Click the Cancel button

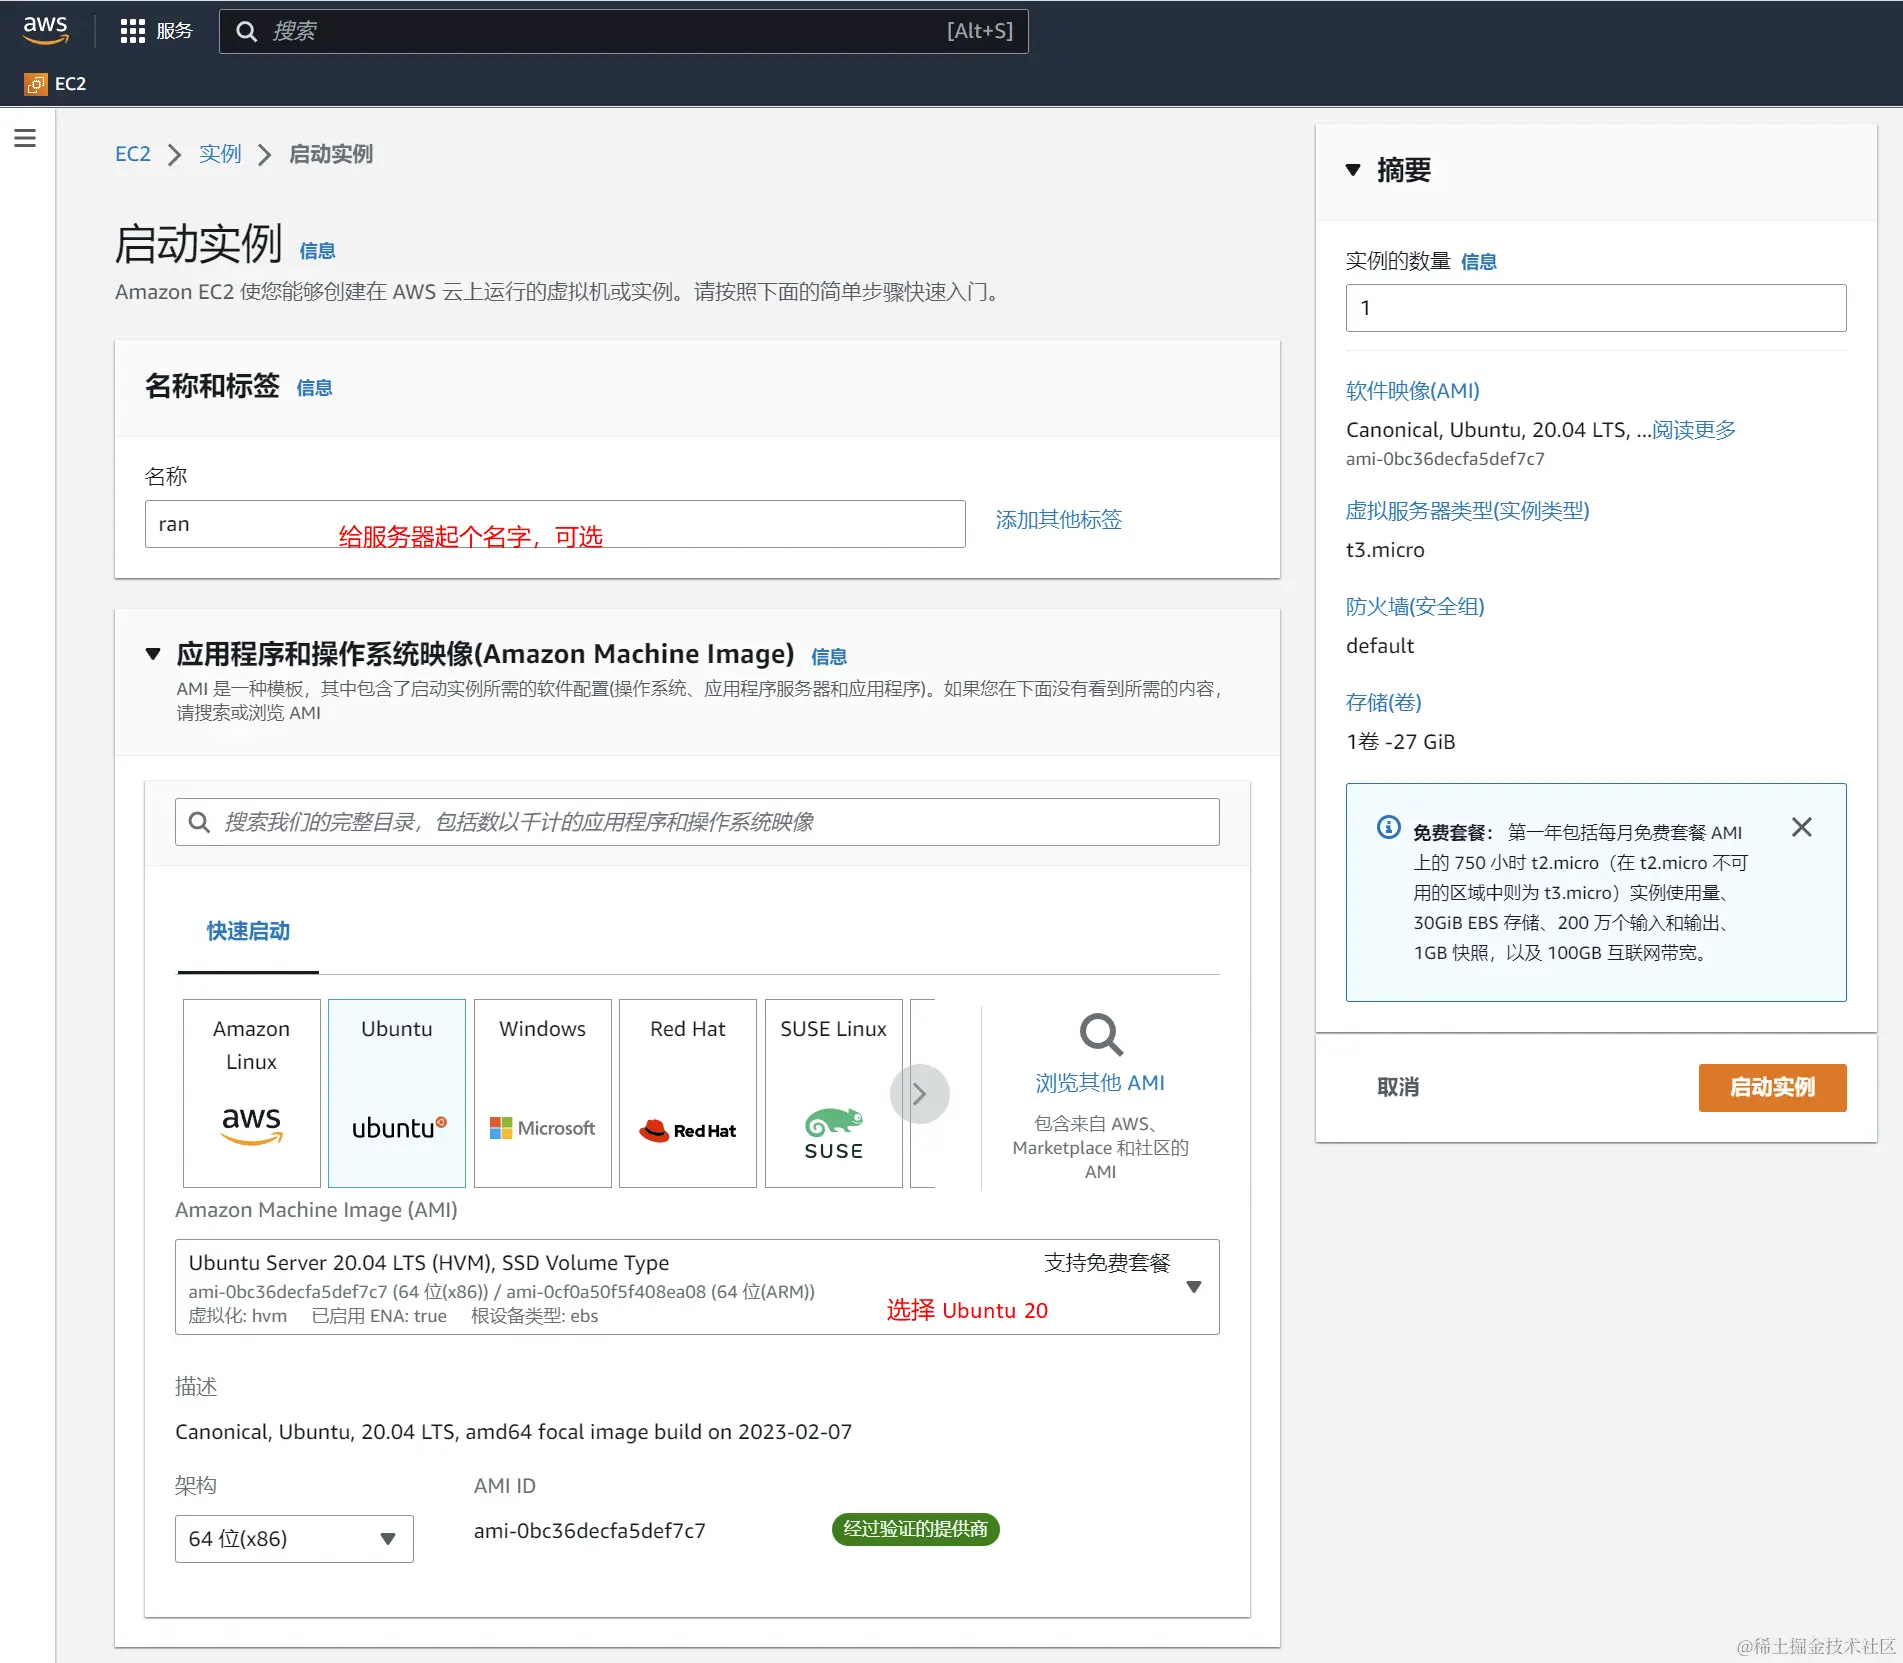tap(1397, 1088)
